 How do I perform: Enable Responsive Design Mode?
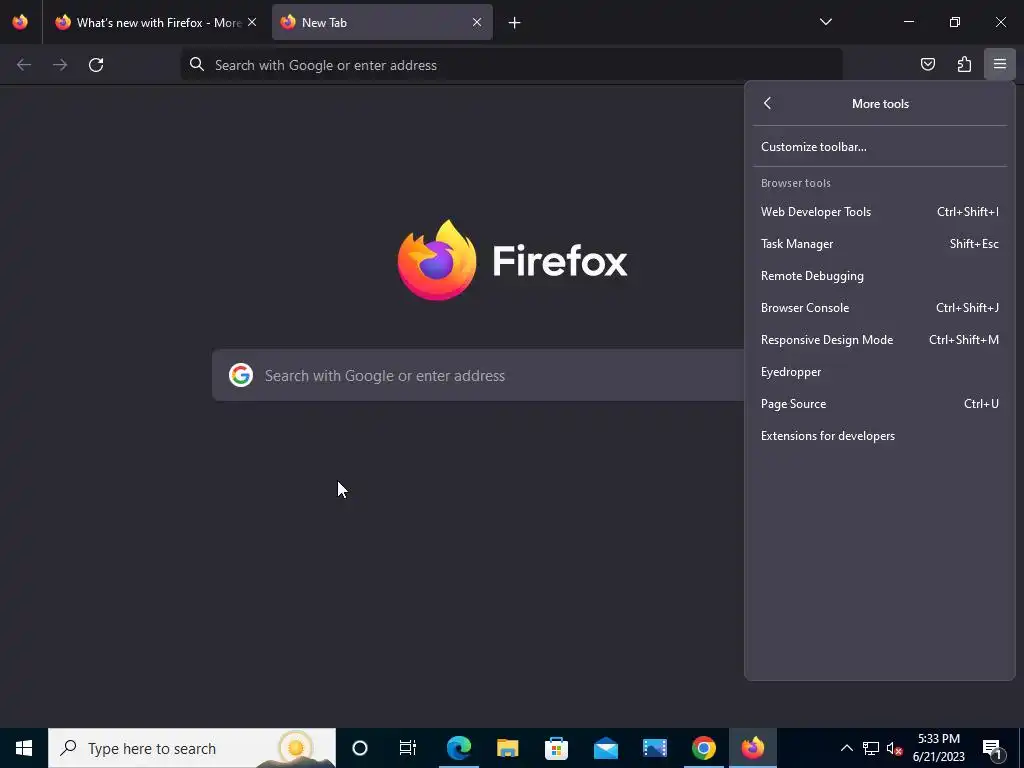pos(880,340)
